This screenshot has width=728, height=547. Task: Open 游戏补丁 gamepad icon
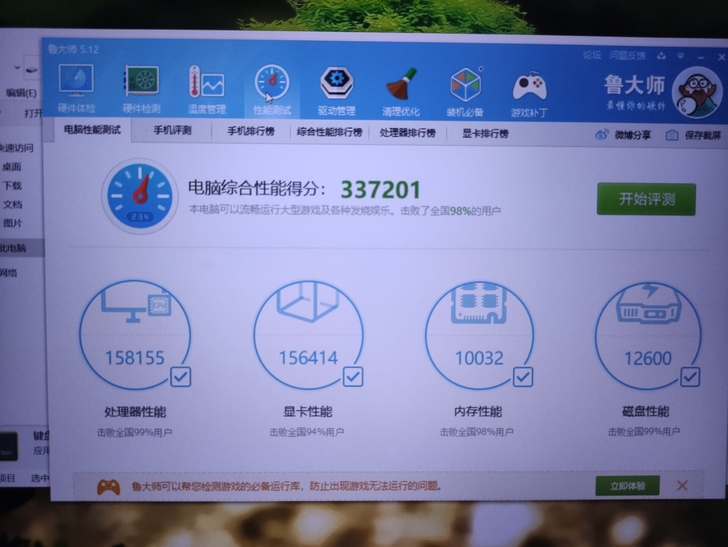[x=529, y=93]
